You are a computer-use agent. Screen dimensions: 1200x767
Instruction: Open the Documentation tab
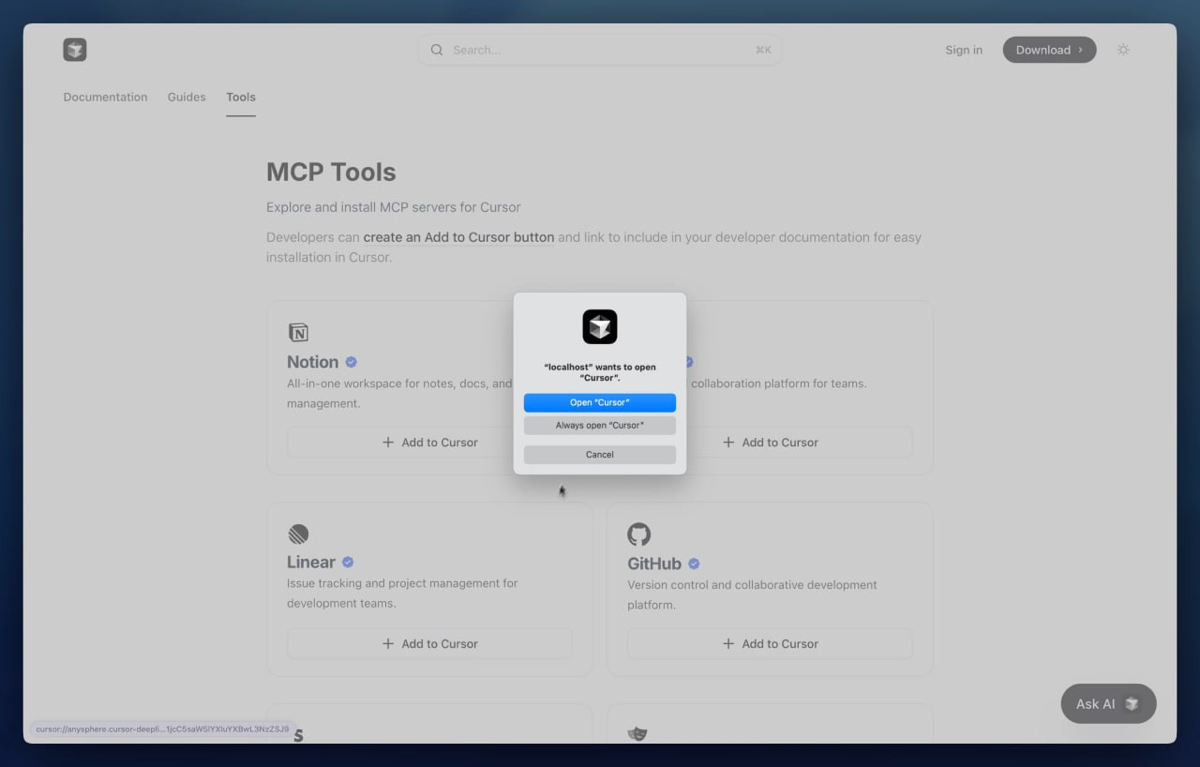click(x=105, y=97)
